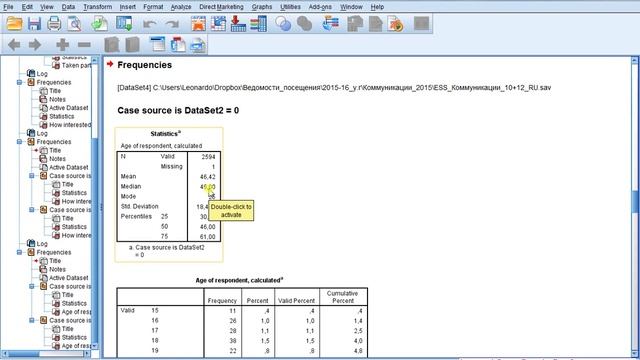Select 'Taken part' item in outline

[76, 65]
